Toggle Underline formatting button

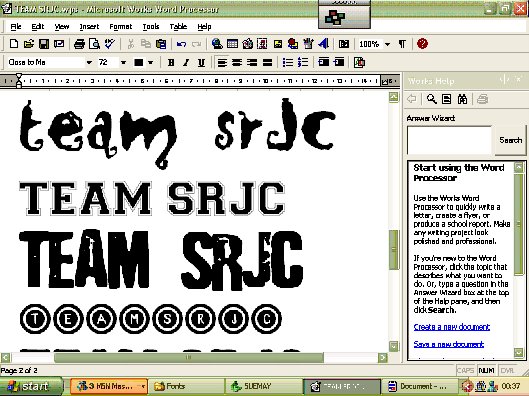pos(201,62)
